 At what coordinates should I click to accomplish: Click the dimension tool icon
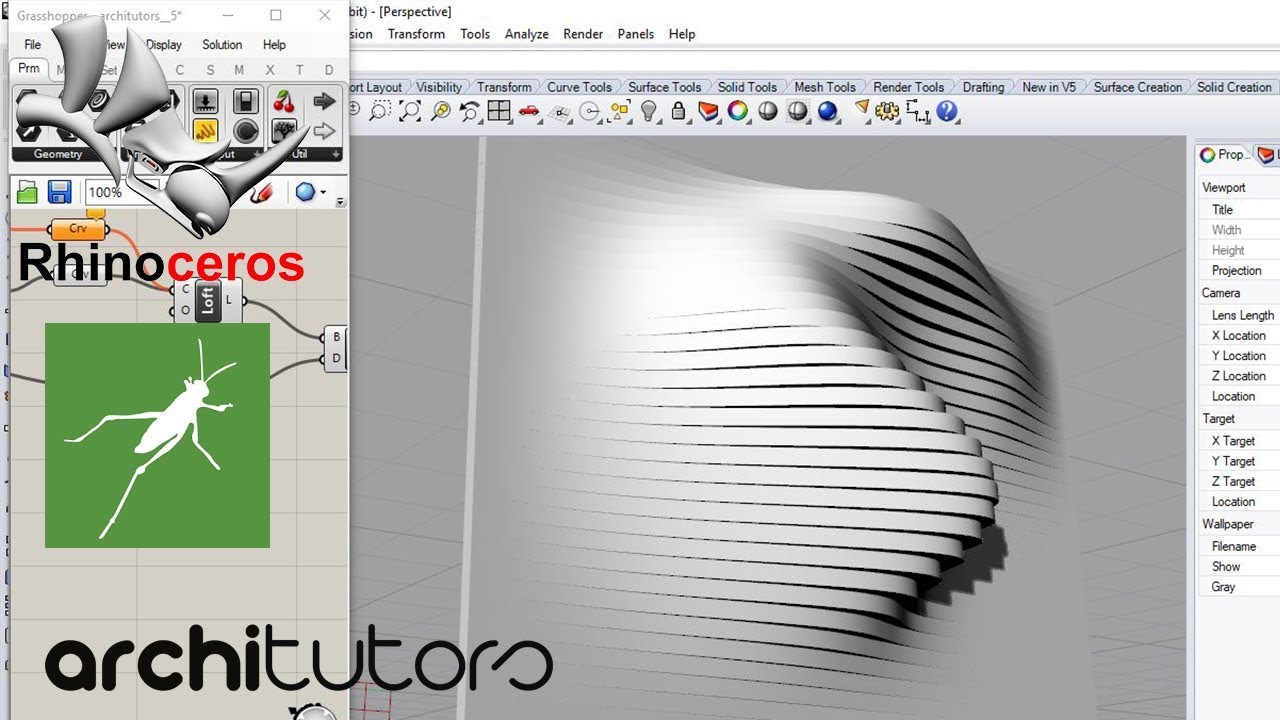pyautogui.click(x=917, y=111)
